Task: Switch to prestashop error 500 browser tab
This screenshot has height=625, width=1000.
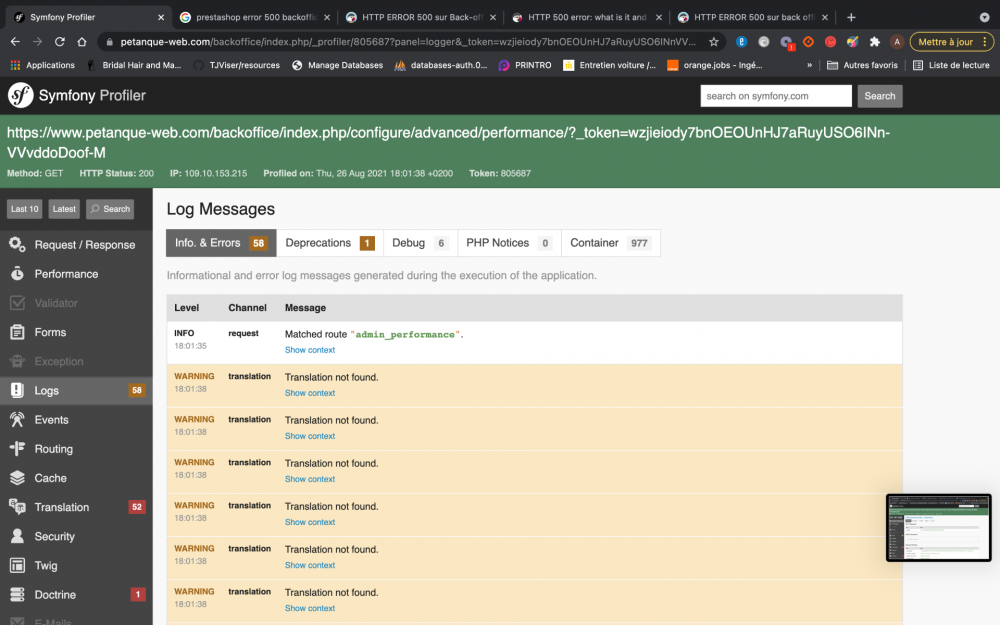Action: point(255,17)
